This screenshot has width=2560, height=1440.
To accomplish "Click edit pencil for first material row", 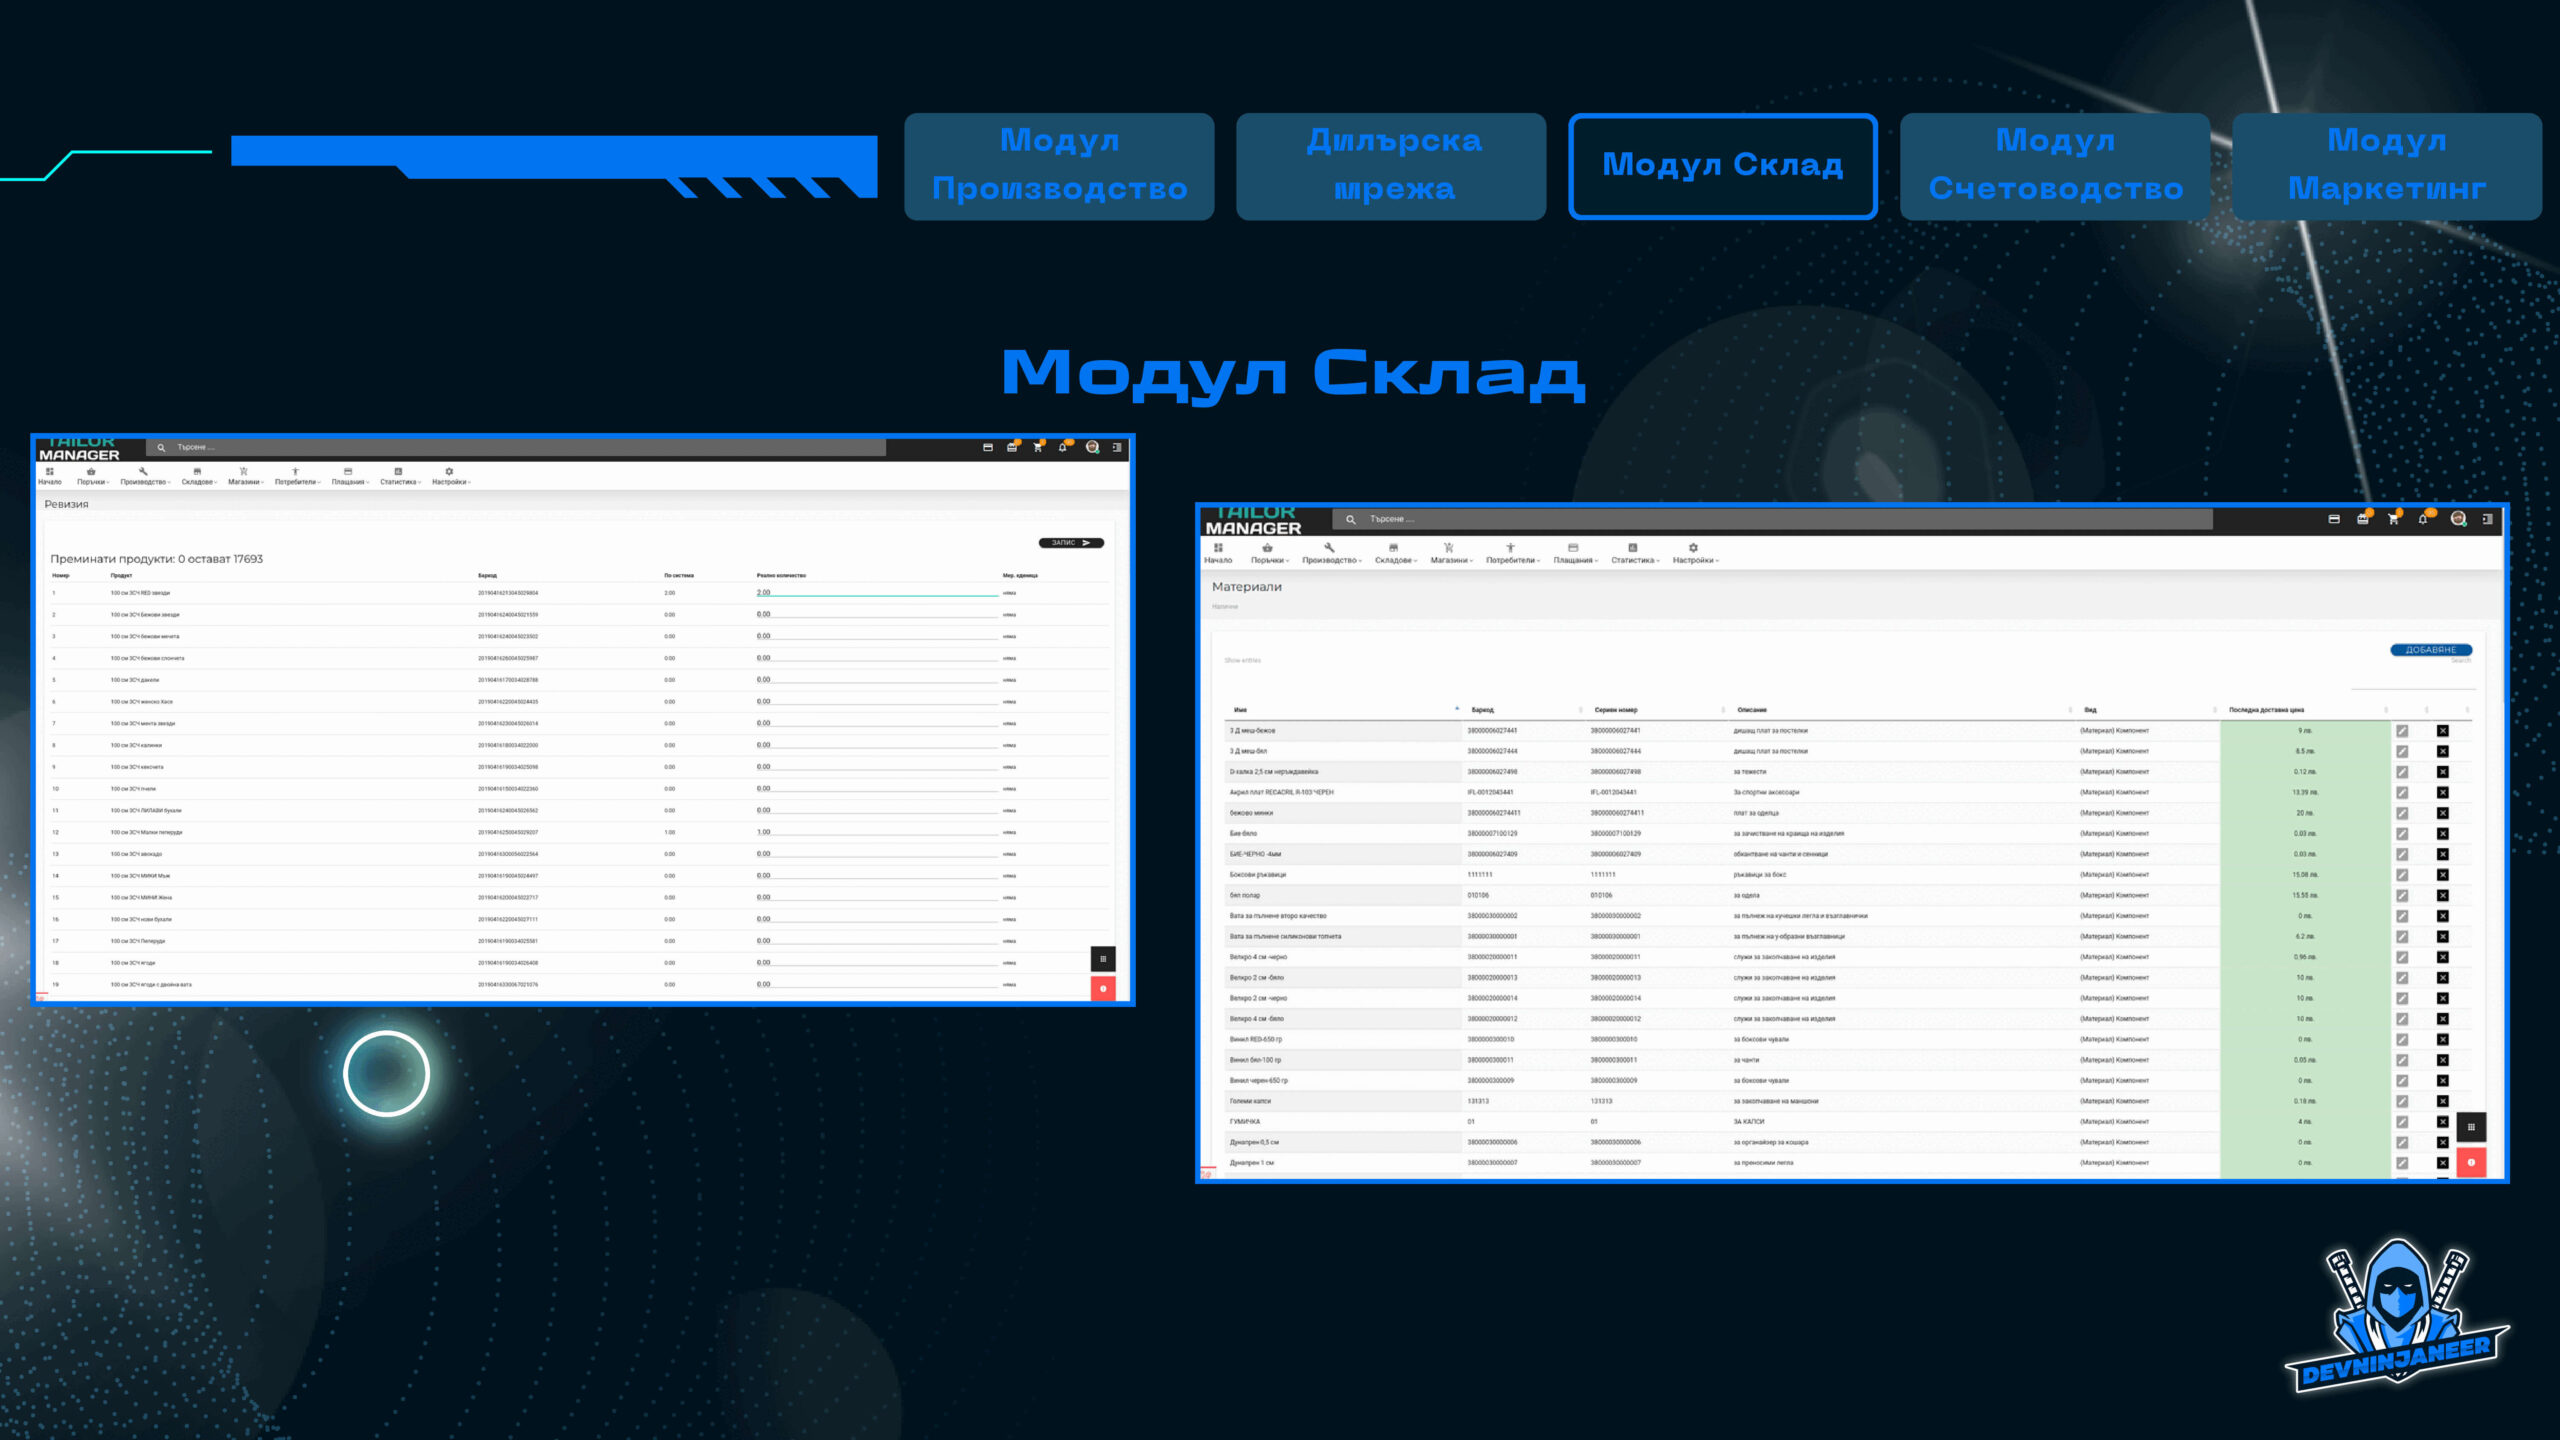I will (x=2402, y=731).
